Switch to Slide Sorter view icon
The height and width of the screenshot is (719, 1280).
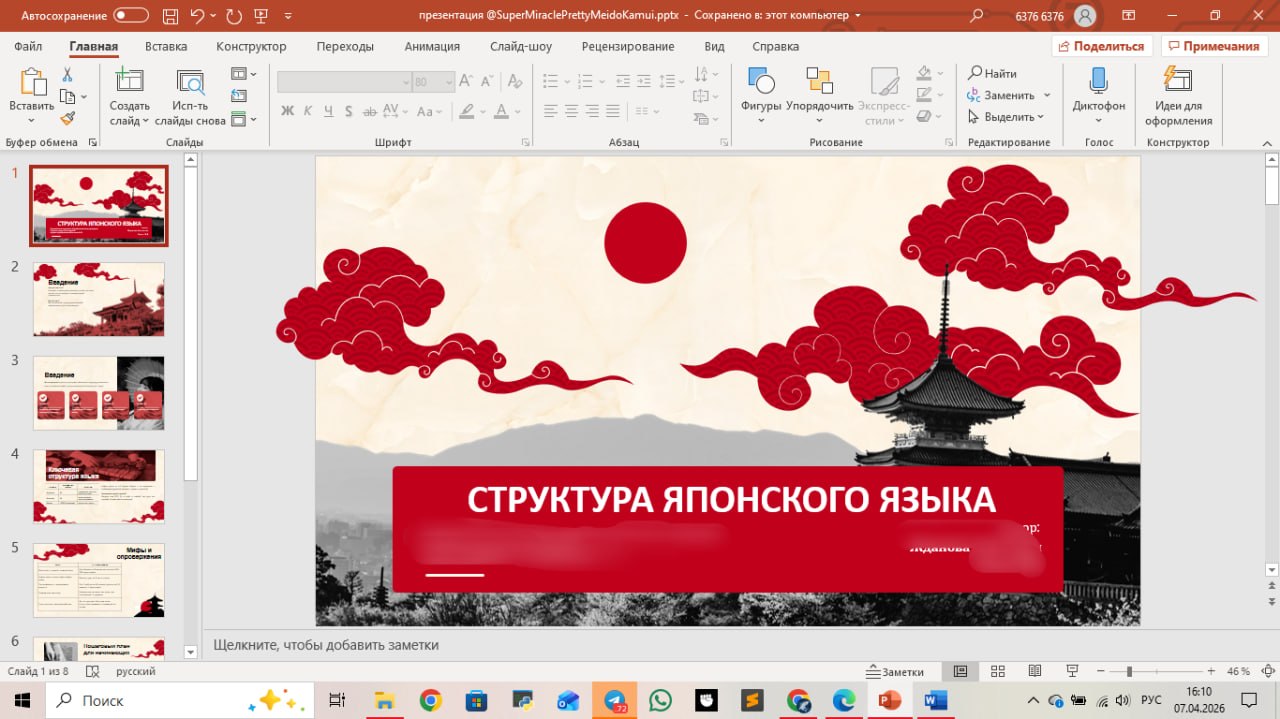pyautogui.click(x=997, y=671)
